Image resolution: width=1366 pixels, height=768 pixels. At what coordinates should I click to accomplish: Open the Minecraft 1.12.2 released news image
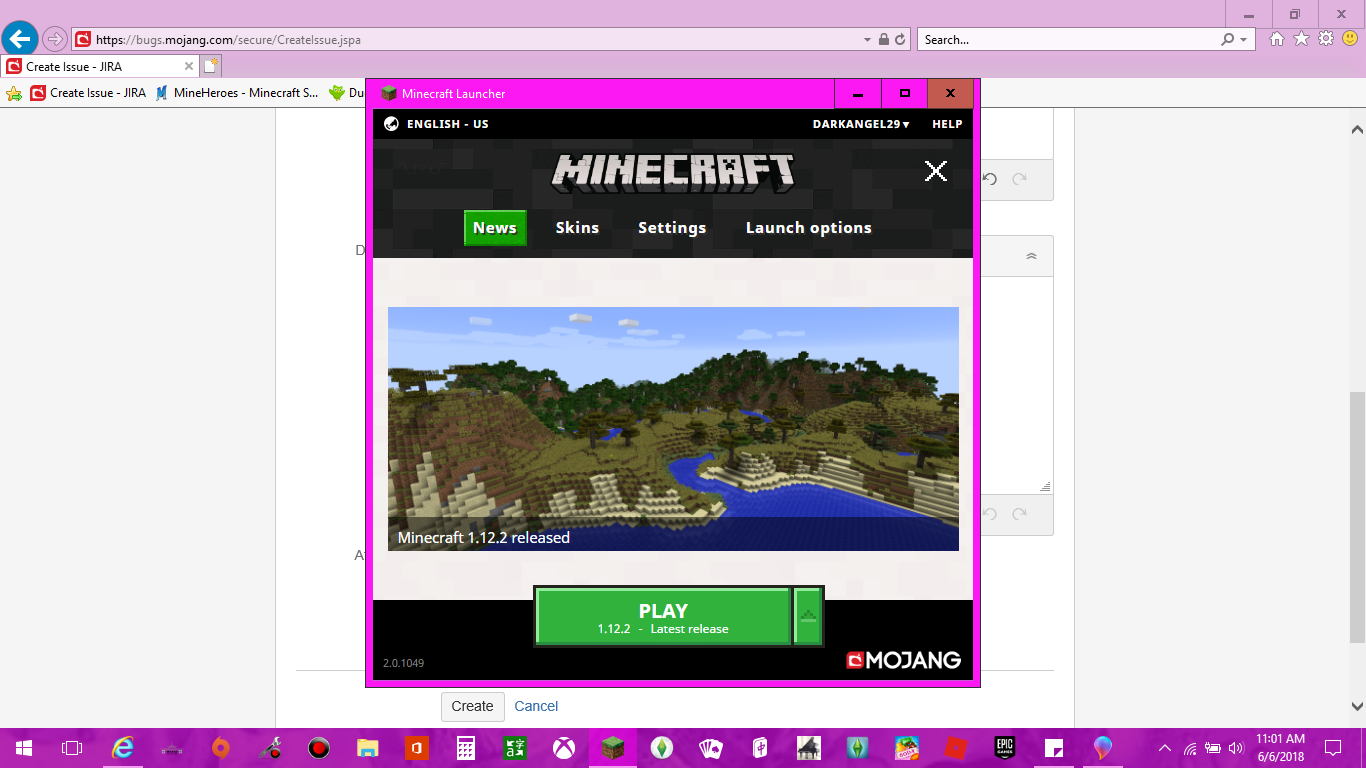[x=673, y=429]
